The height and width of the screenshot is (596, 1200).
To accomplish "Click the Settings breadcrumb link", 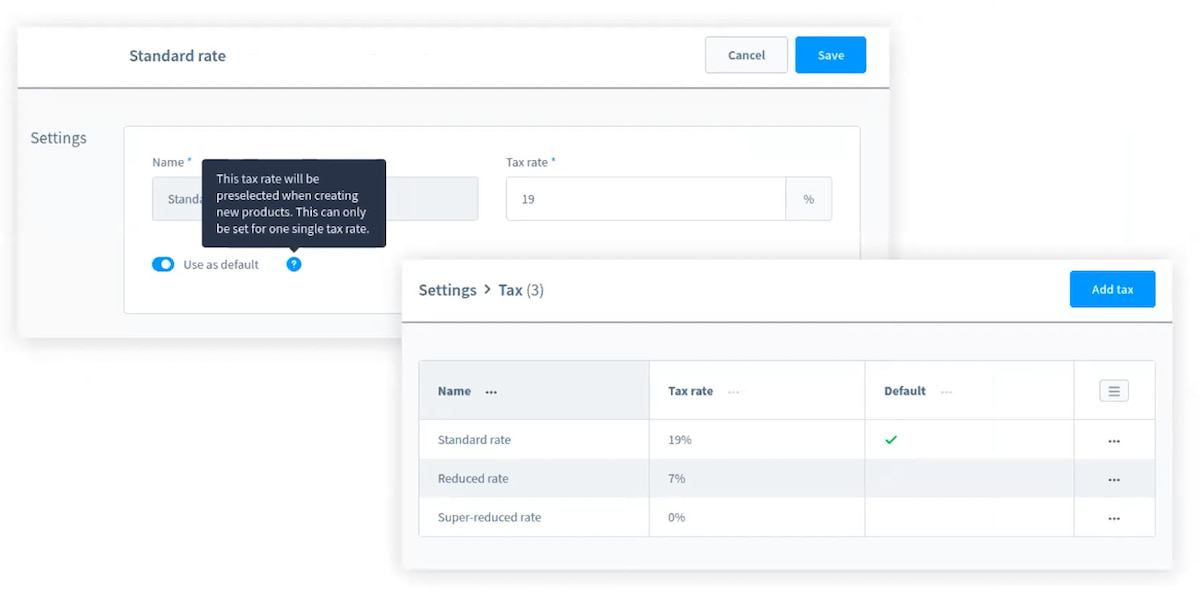I will [x=447, y=290].
